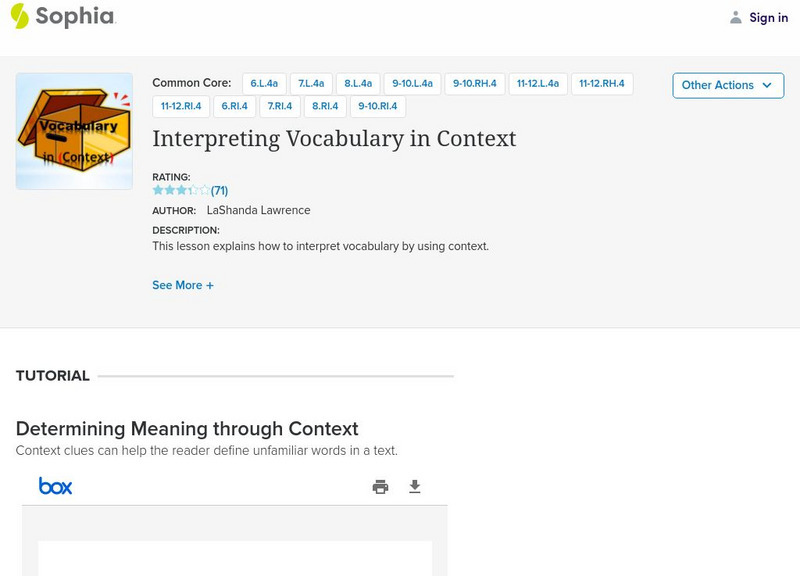Open the Vocabulary in Context thumbnail
The height and width of the screenshot is (576, 800).
74,131
